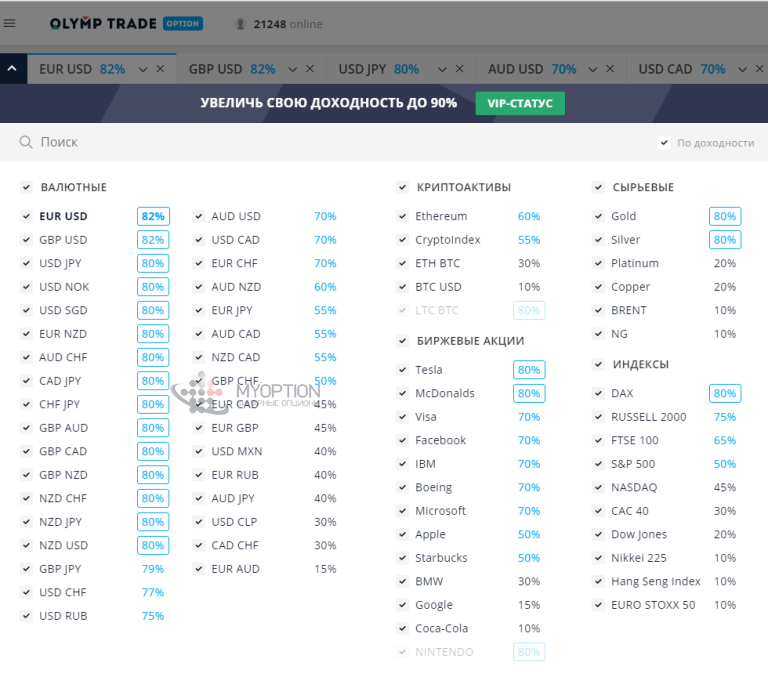Select the RUSSELL 2000 index
This screenshot has width=768, height=684.
click(648, 417)
